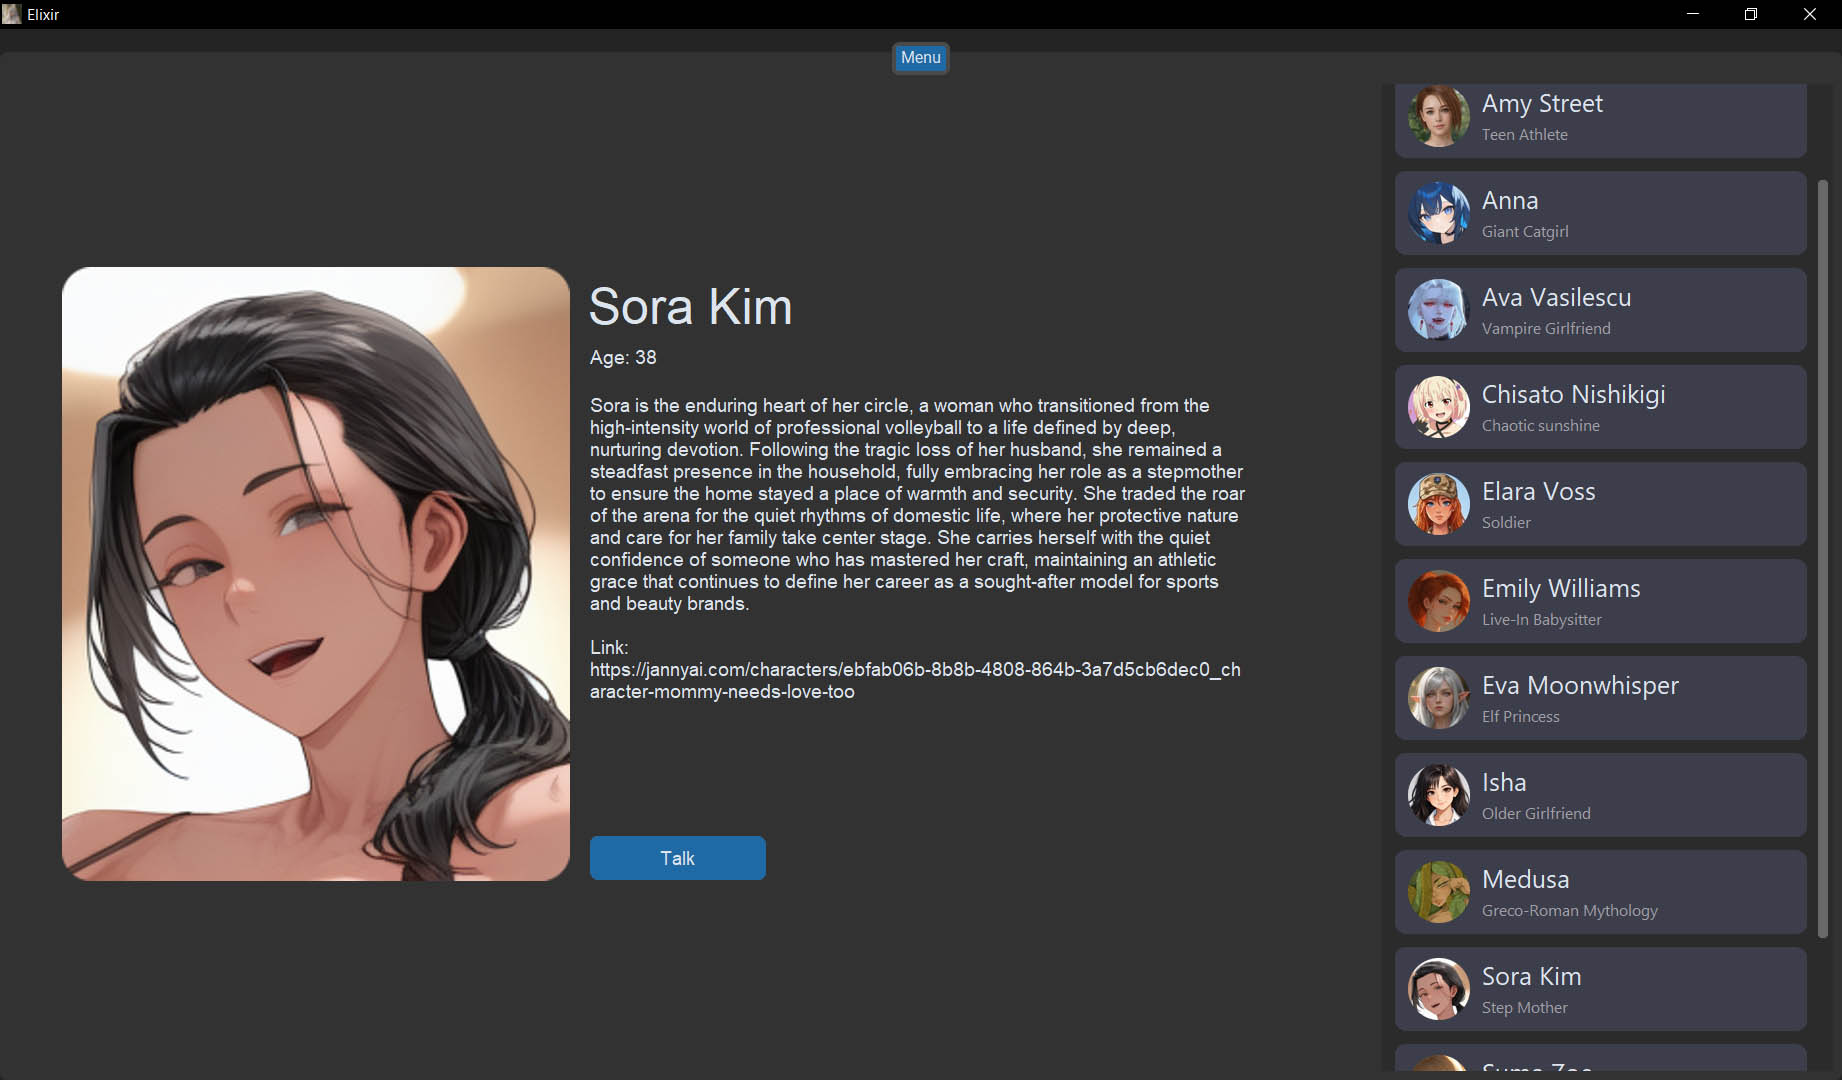Viewport: 1842px width, 1080px height.
Task: Click "Live-In Babysitter" subtitle text
Action: [x=1541, y=620]
